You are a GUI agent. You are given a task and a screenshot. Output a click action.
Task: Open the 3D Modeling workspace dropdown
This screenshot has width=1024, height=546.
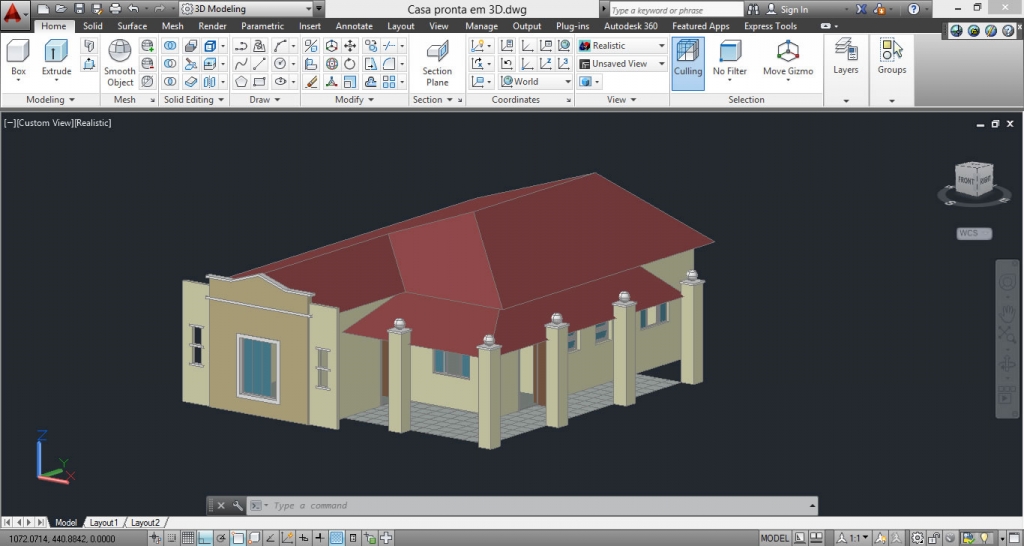tap(250, 9)
